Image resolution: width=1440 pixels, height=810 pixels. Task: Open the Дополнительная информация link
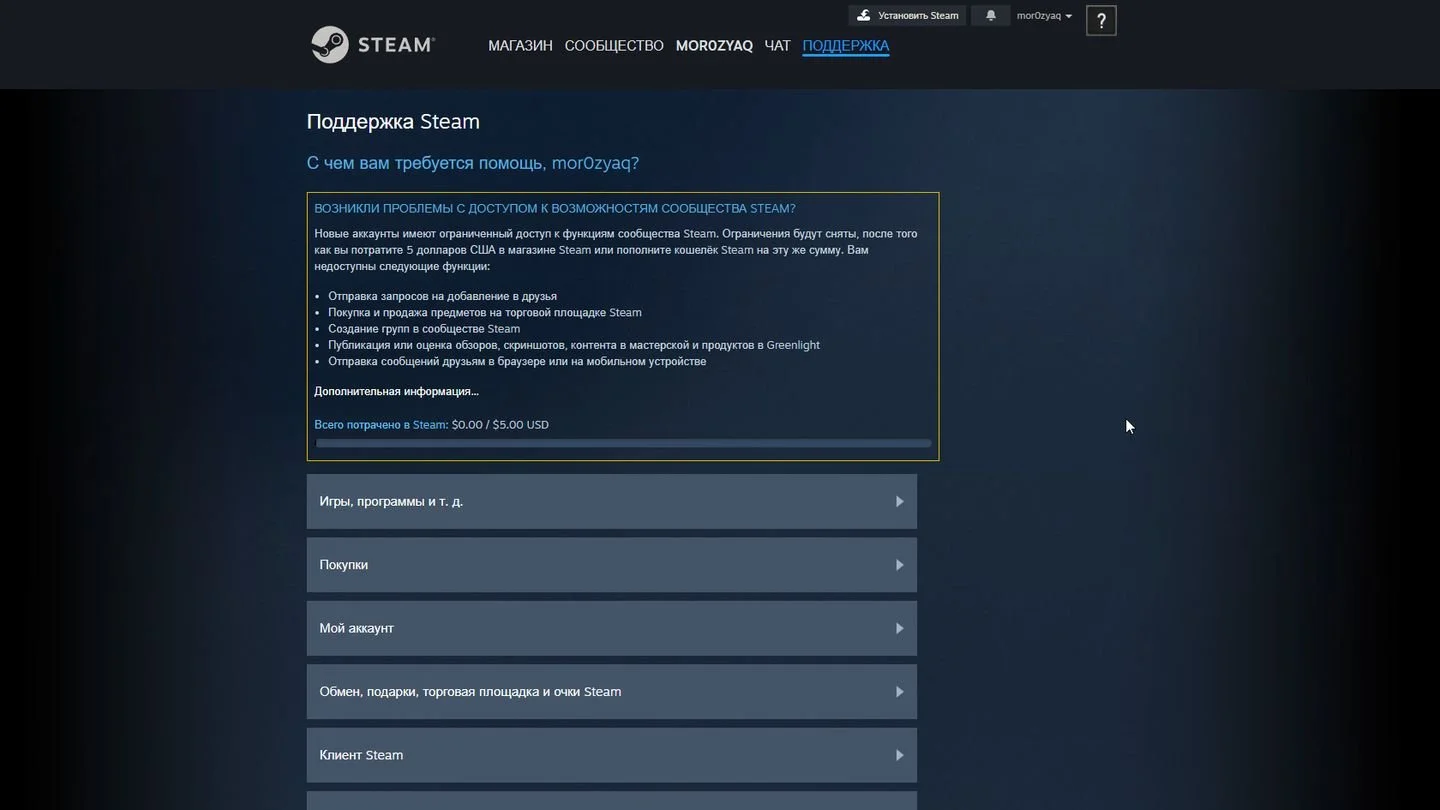396,391
